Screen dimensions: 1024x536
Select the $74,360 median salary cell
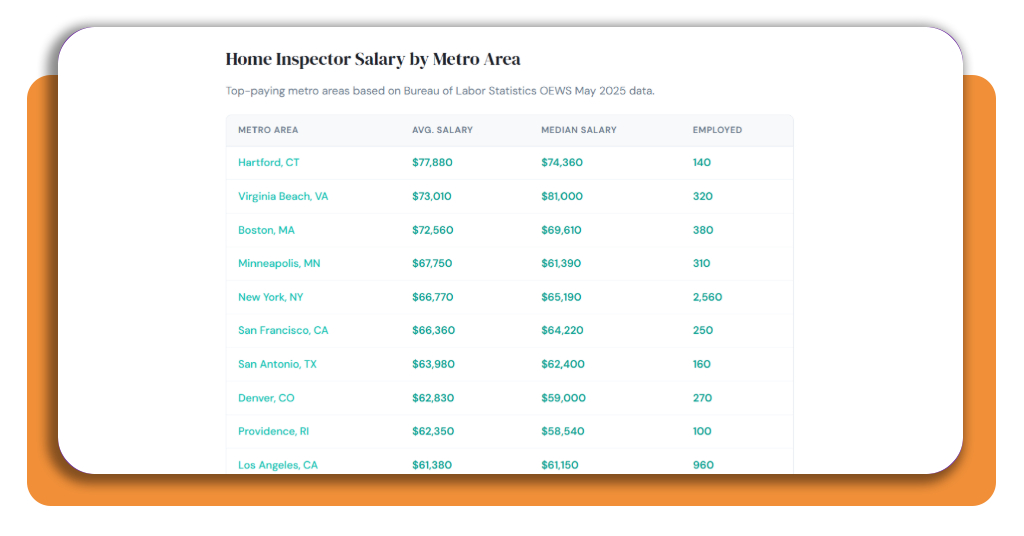tap(562, 163)
